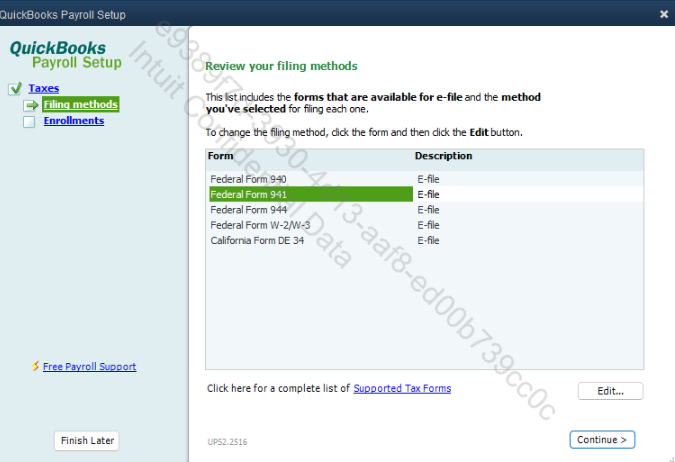Select the California Form DE 34 row

[x=424, y=241]
